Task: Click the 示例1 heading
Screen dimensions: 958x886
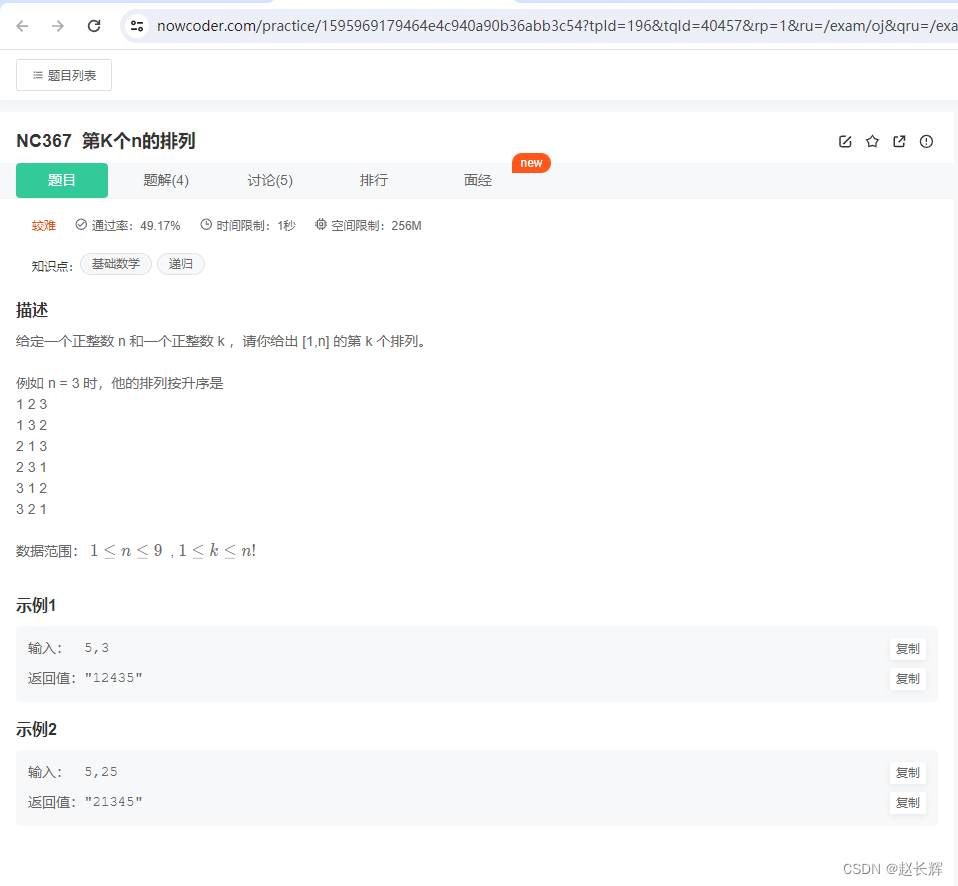Action: pyautogui.click(x=36, y=606)
